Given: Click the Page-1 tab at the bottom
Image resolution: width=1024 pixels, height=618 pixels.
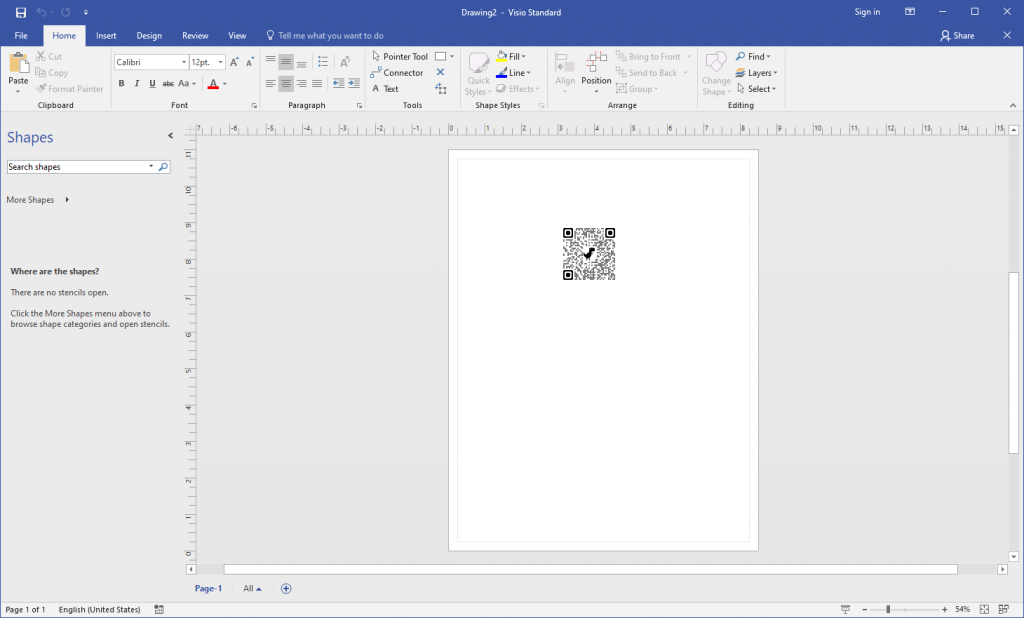Looking at the screenshot, I should (x=208, y=588).
